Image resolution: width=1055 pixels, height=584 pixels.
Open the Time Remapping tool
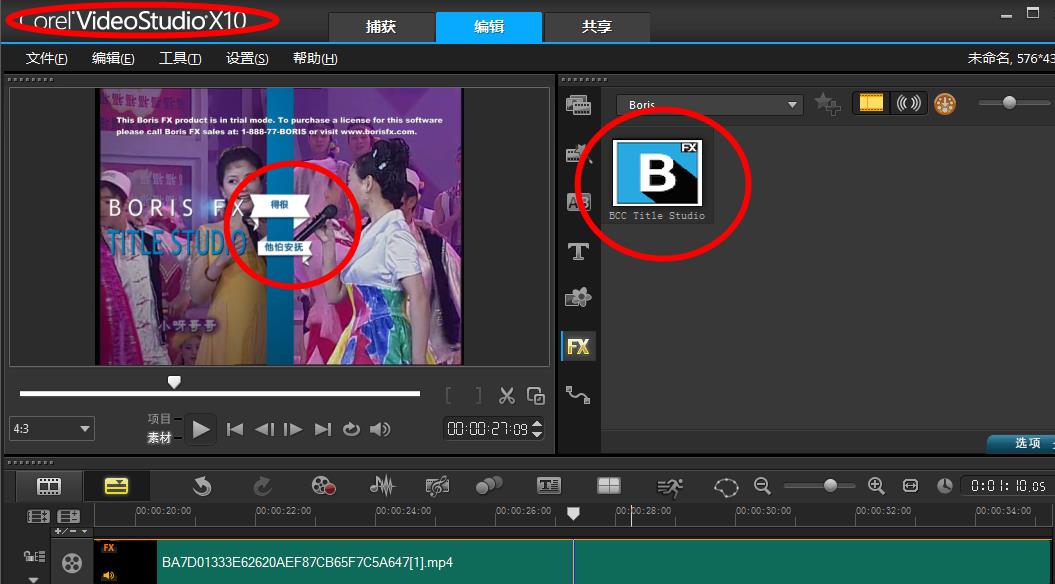(x=669, y=486)
